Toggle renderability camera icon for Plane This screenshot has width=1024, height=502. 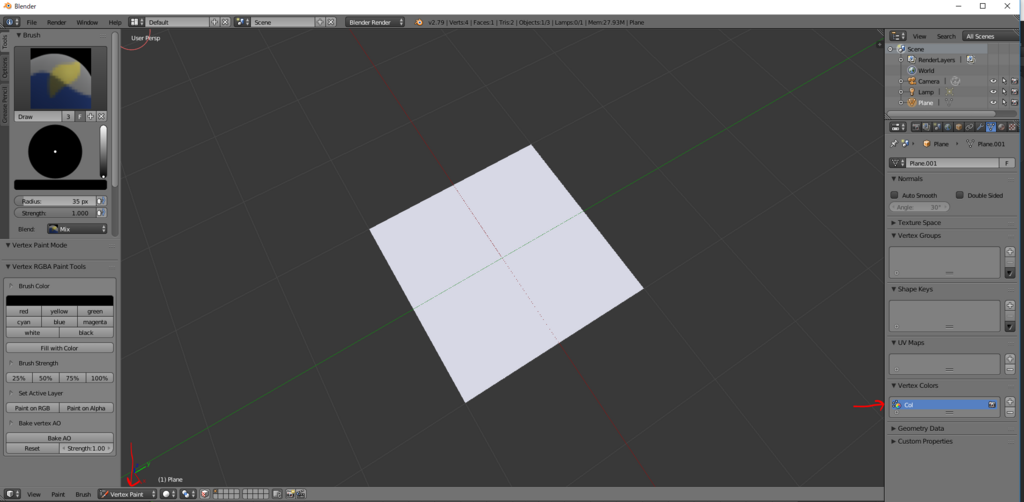[1014, 102]
